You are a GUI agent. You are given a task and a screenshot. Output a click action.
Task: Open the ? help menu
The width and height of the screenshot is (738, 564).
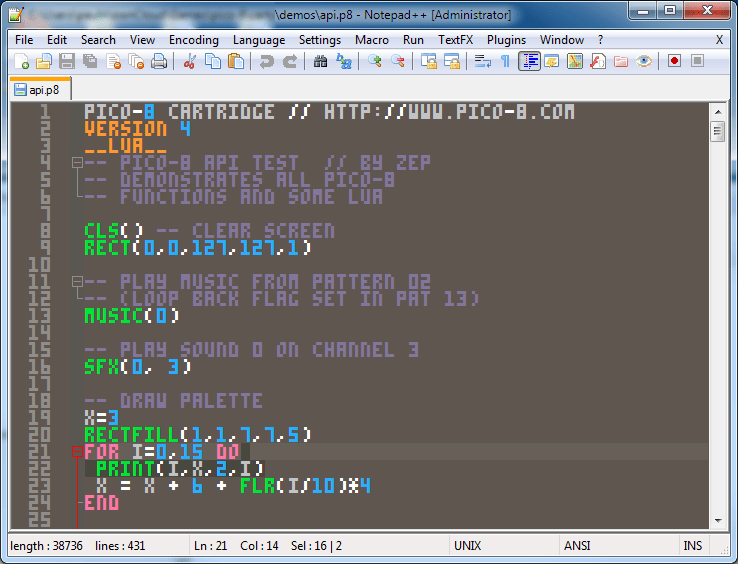point(601,40)
